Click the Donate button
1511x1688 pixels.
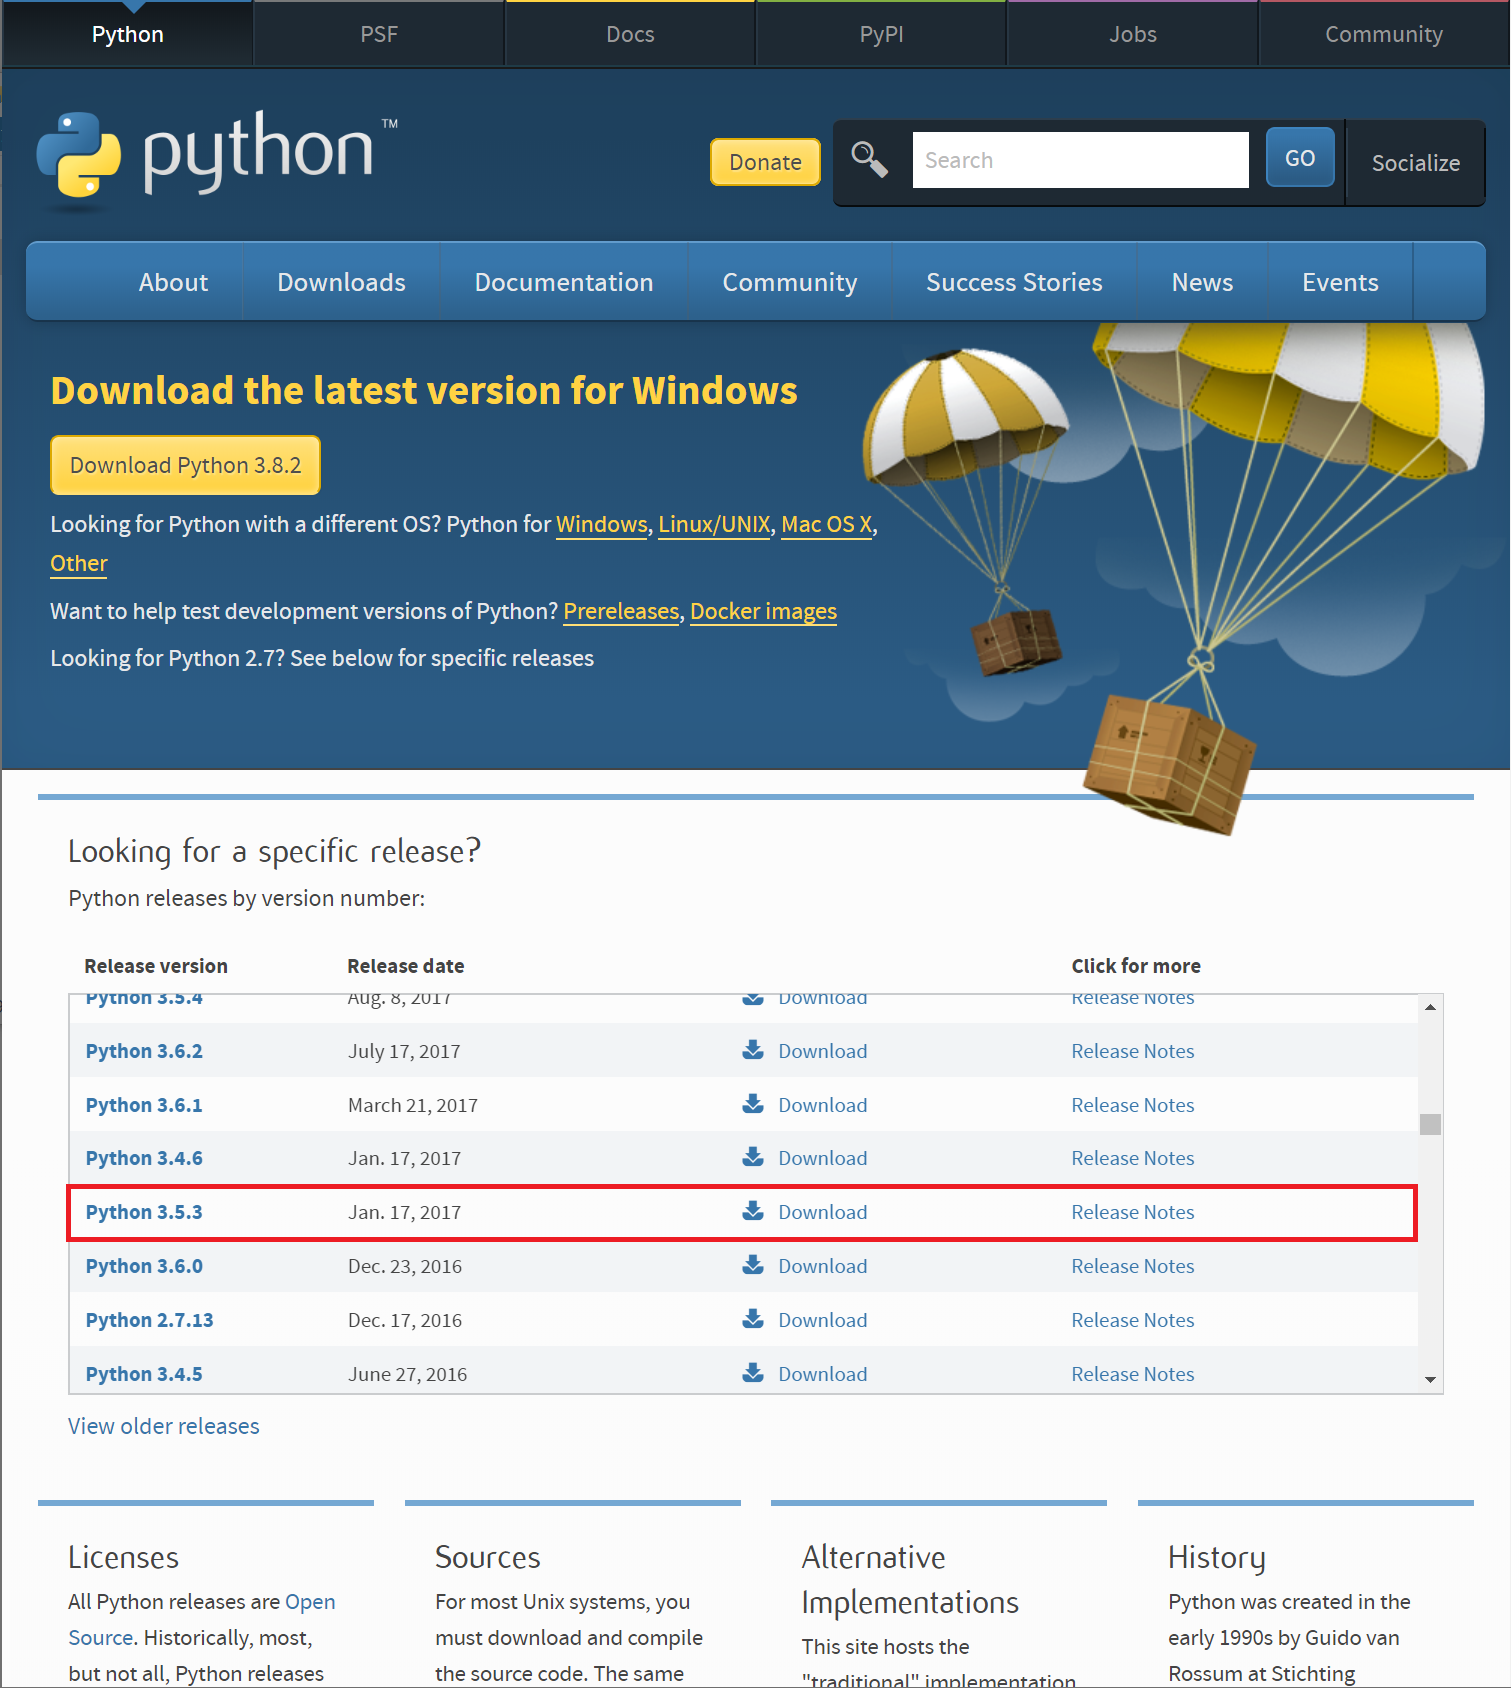point(765,162)
